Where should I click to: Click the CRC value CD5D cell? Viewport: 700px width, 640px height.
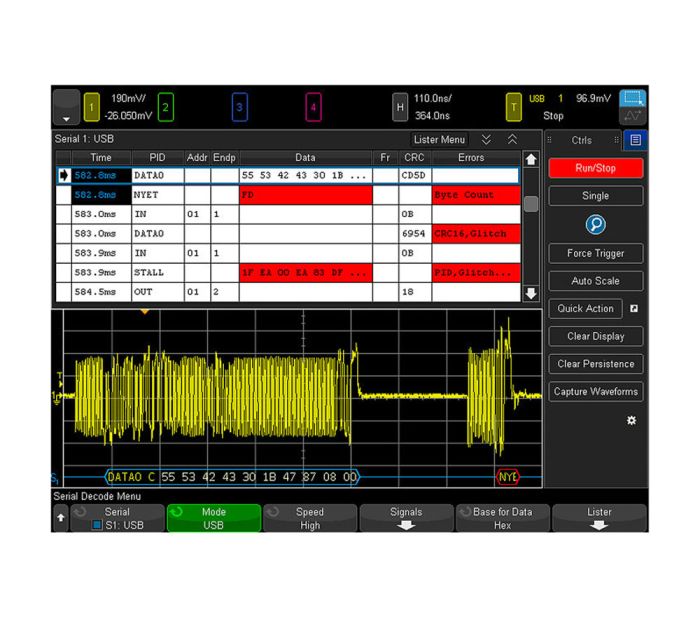click(x=415, y=175)
